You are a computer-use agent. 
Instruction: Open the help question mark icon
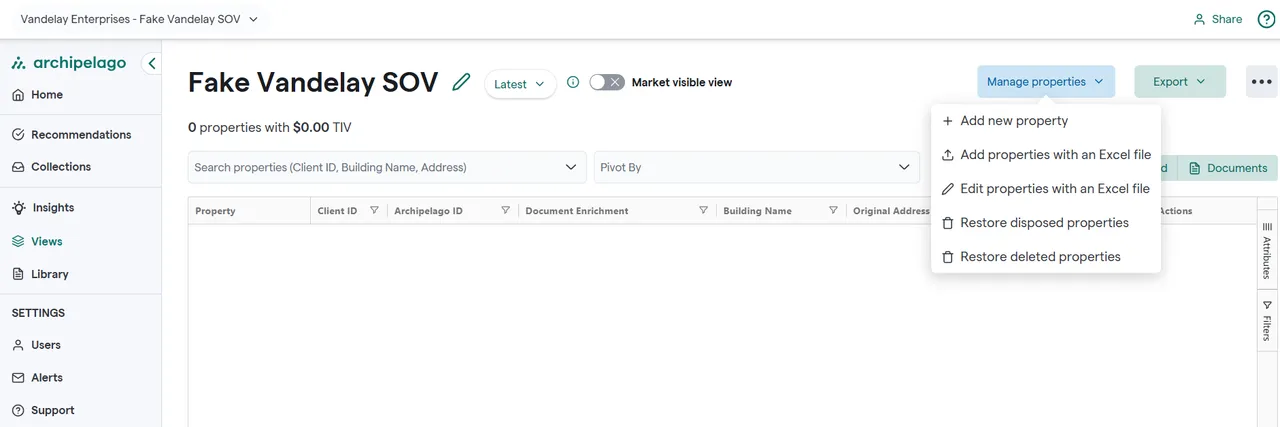click(x=1266, y=19)
